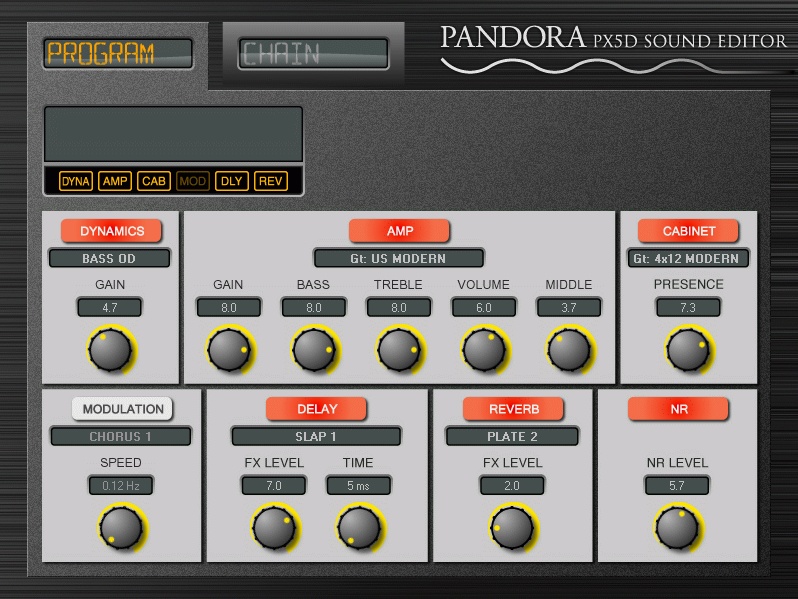Enable the MODULATION effect button
The image size is (798, 599).
[x=123, y=409]
